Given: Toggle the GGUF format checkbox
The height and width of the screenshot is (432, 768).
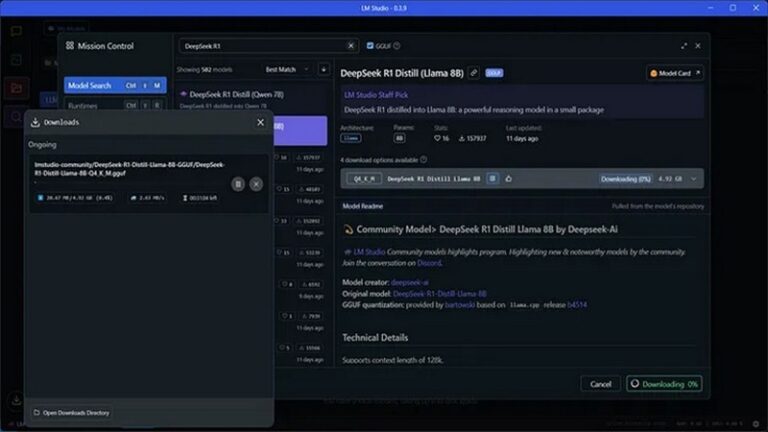Looking at the screenshot, I should click(x=371, y=45).
